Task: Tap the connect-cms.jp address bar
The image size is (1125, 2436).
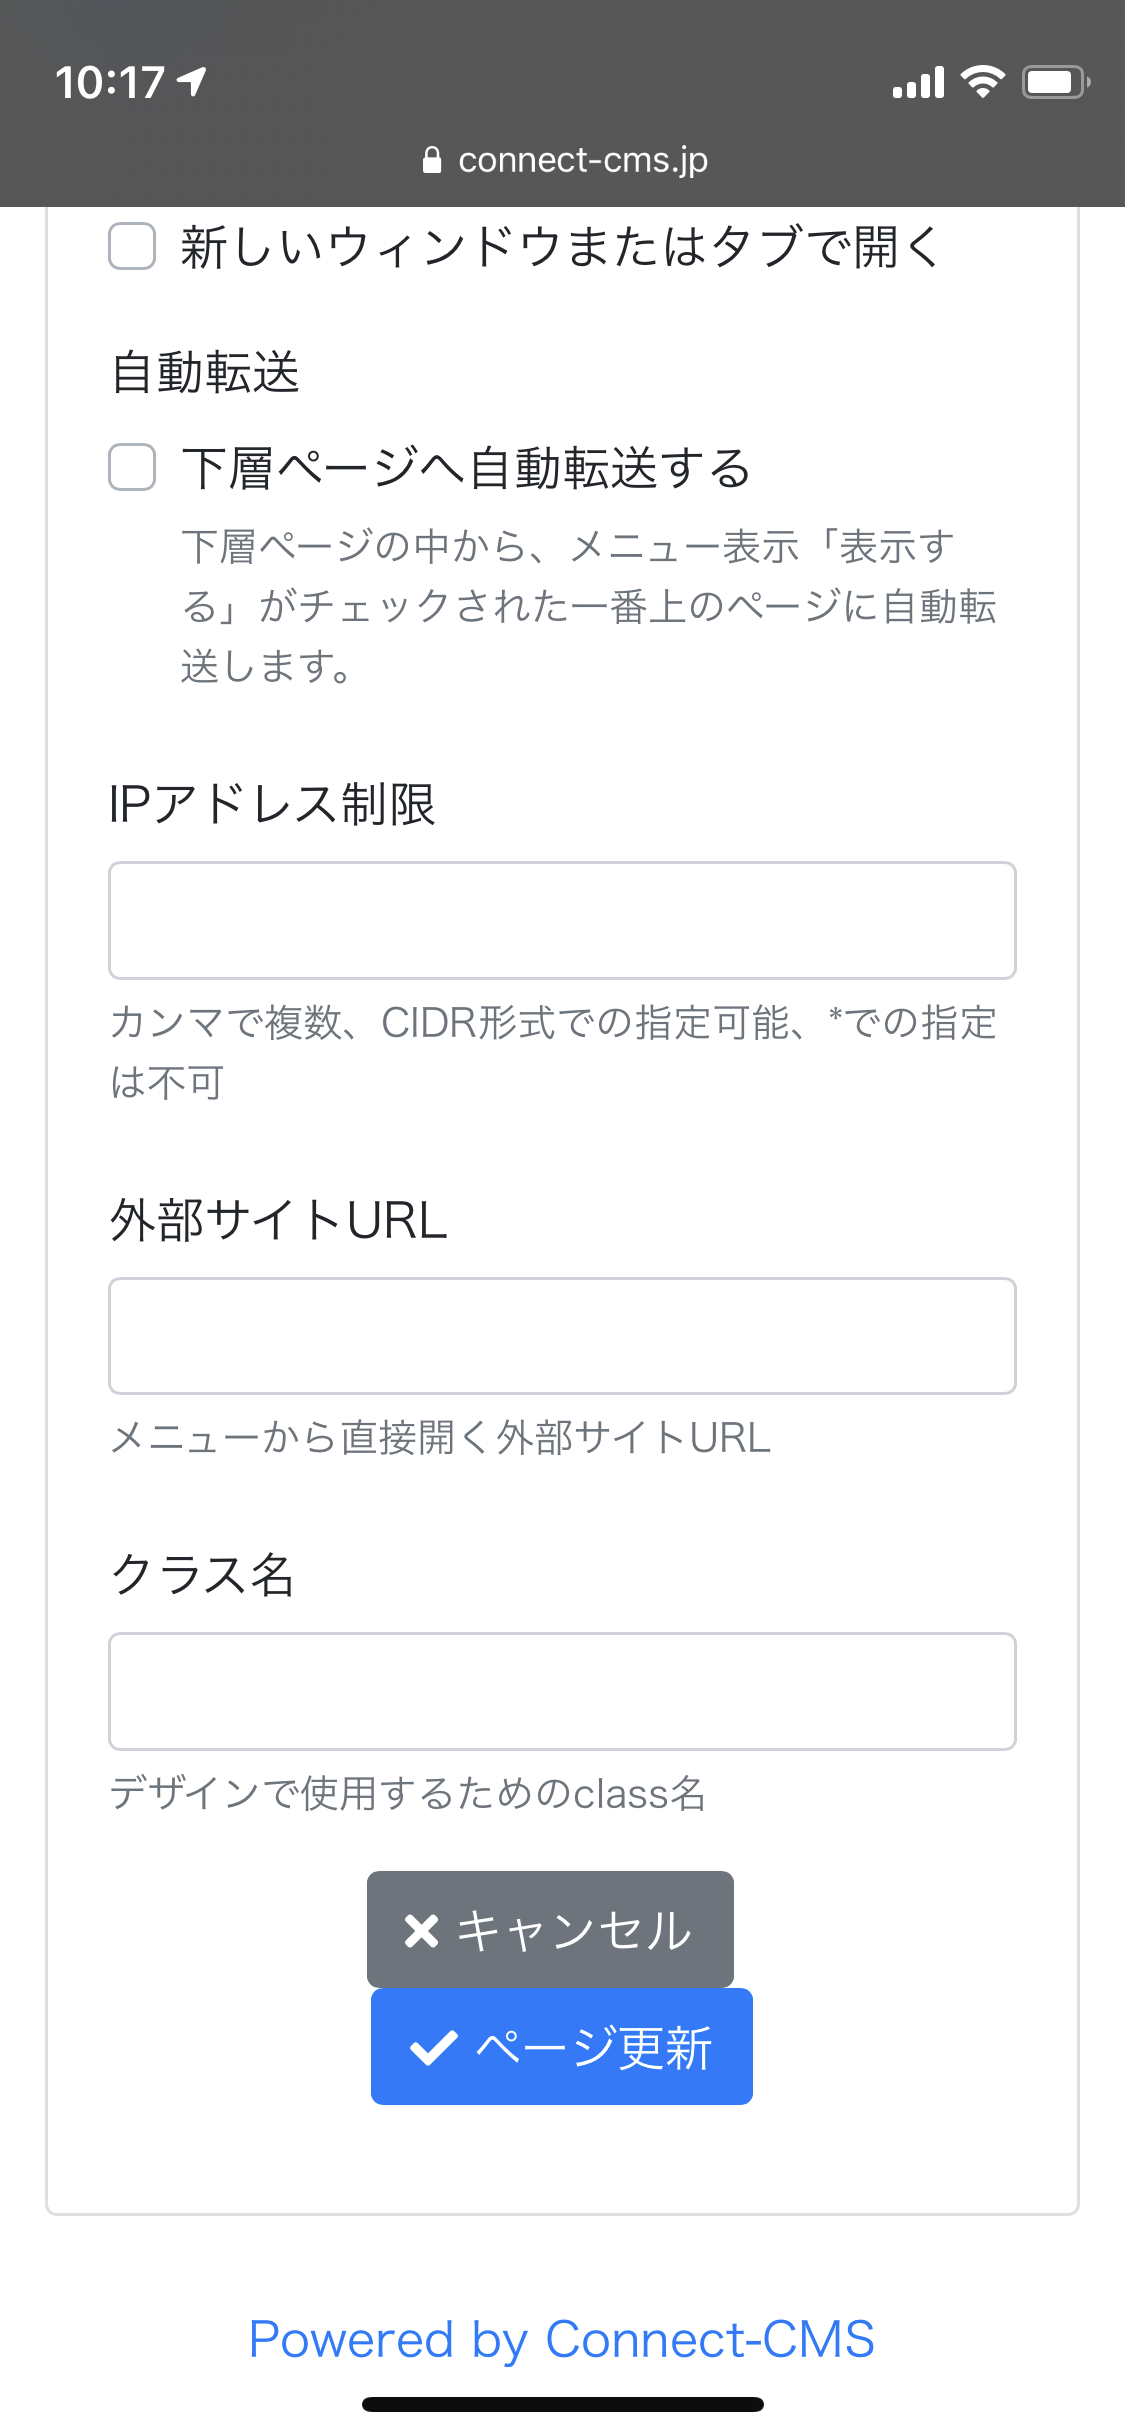Action: [x=582, y=160]
